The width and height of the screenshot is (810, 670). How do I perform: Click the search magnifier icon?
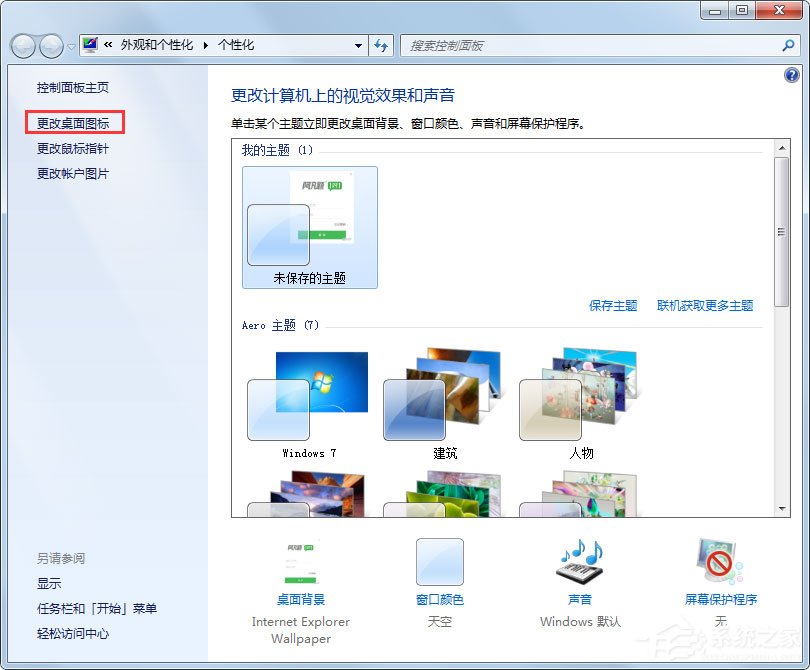789,46
